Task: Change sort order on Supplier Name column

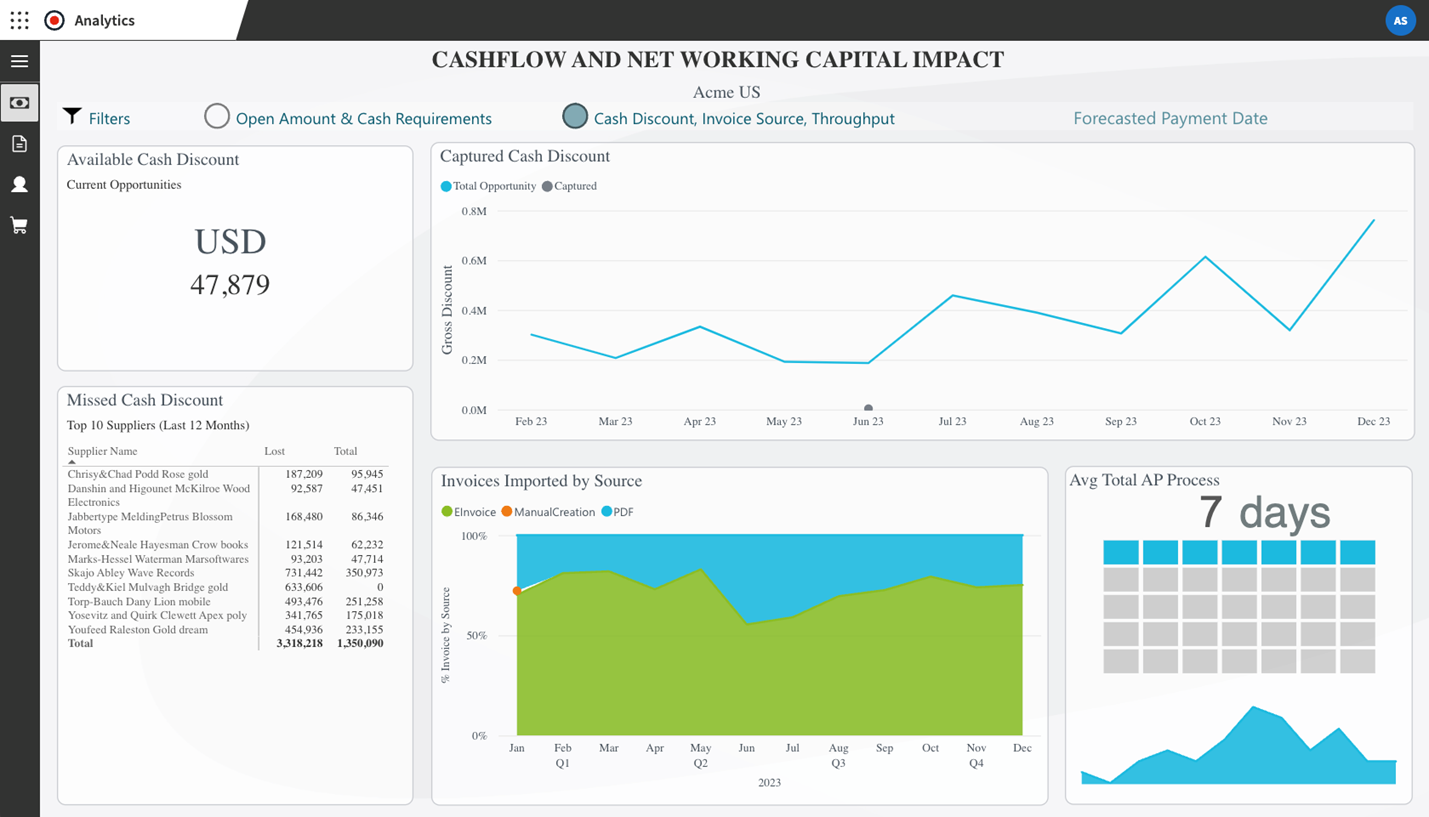Action: [x=102, y=451]
